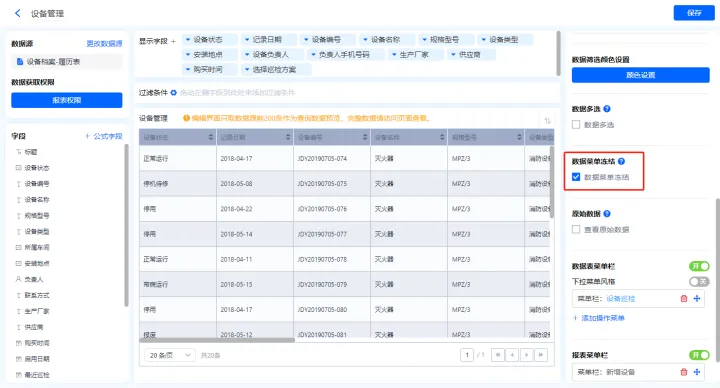Open dropdown for 设备名称 display field

tap(366, 40)
